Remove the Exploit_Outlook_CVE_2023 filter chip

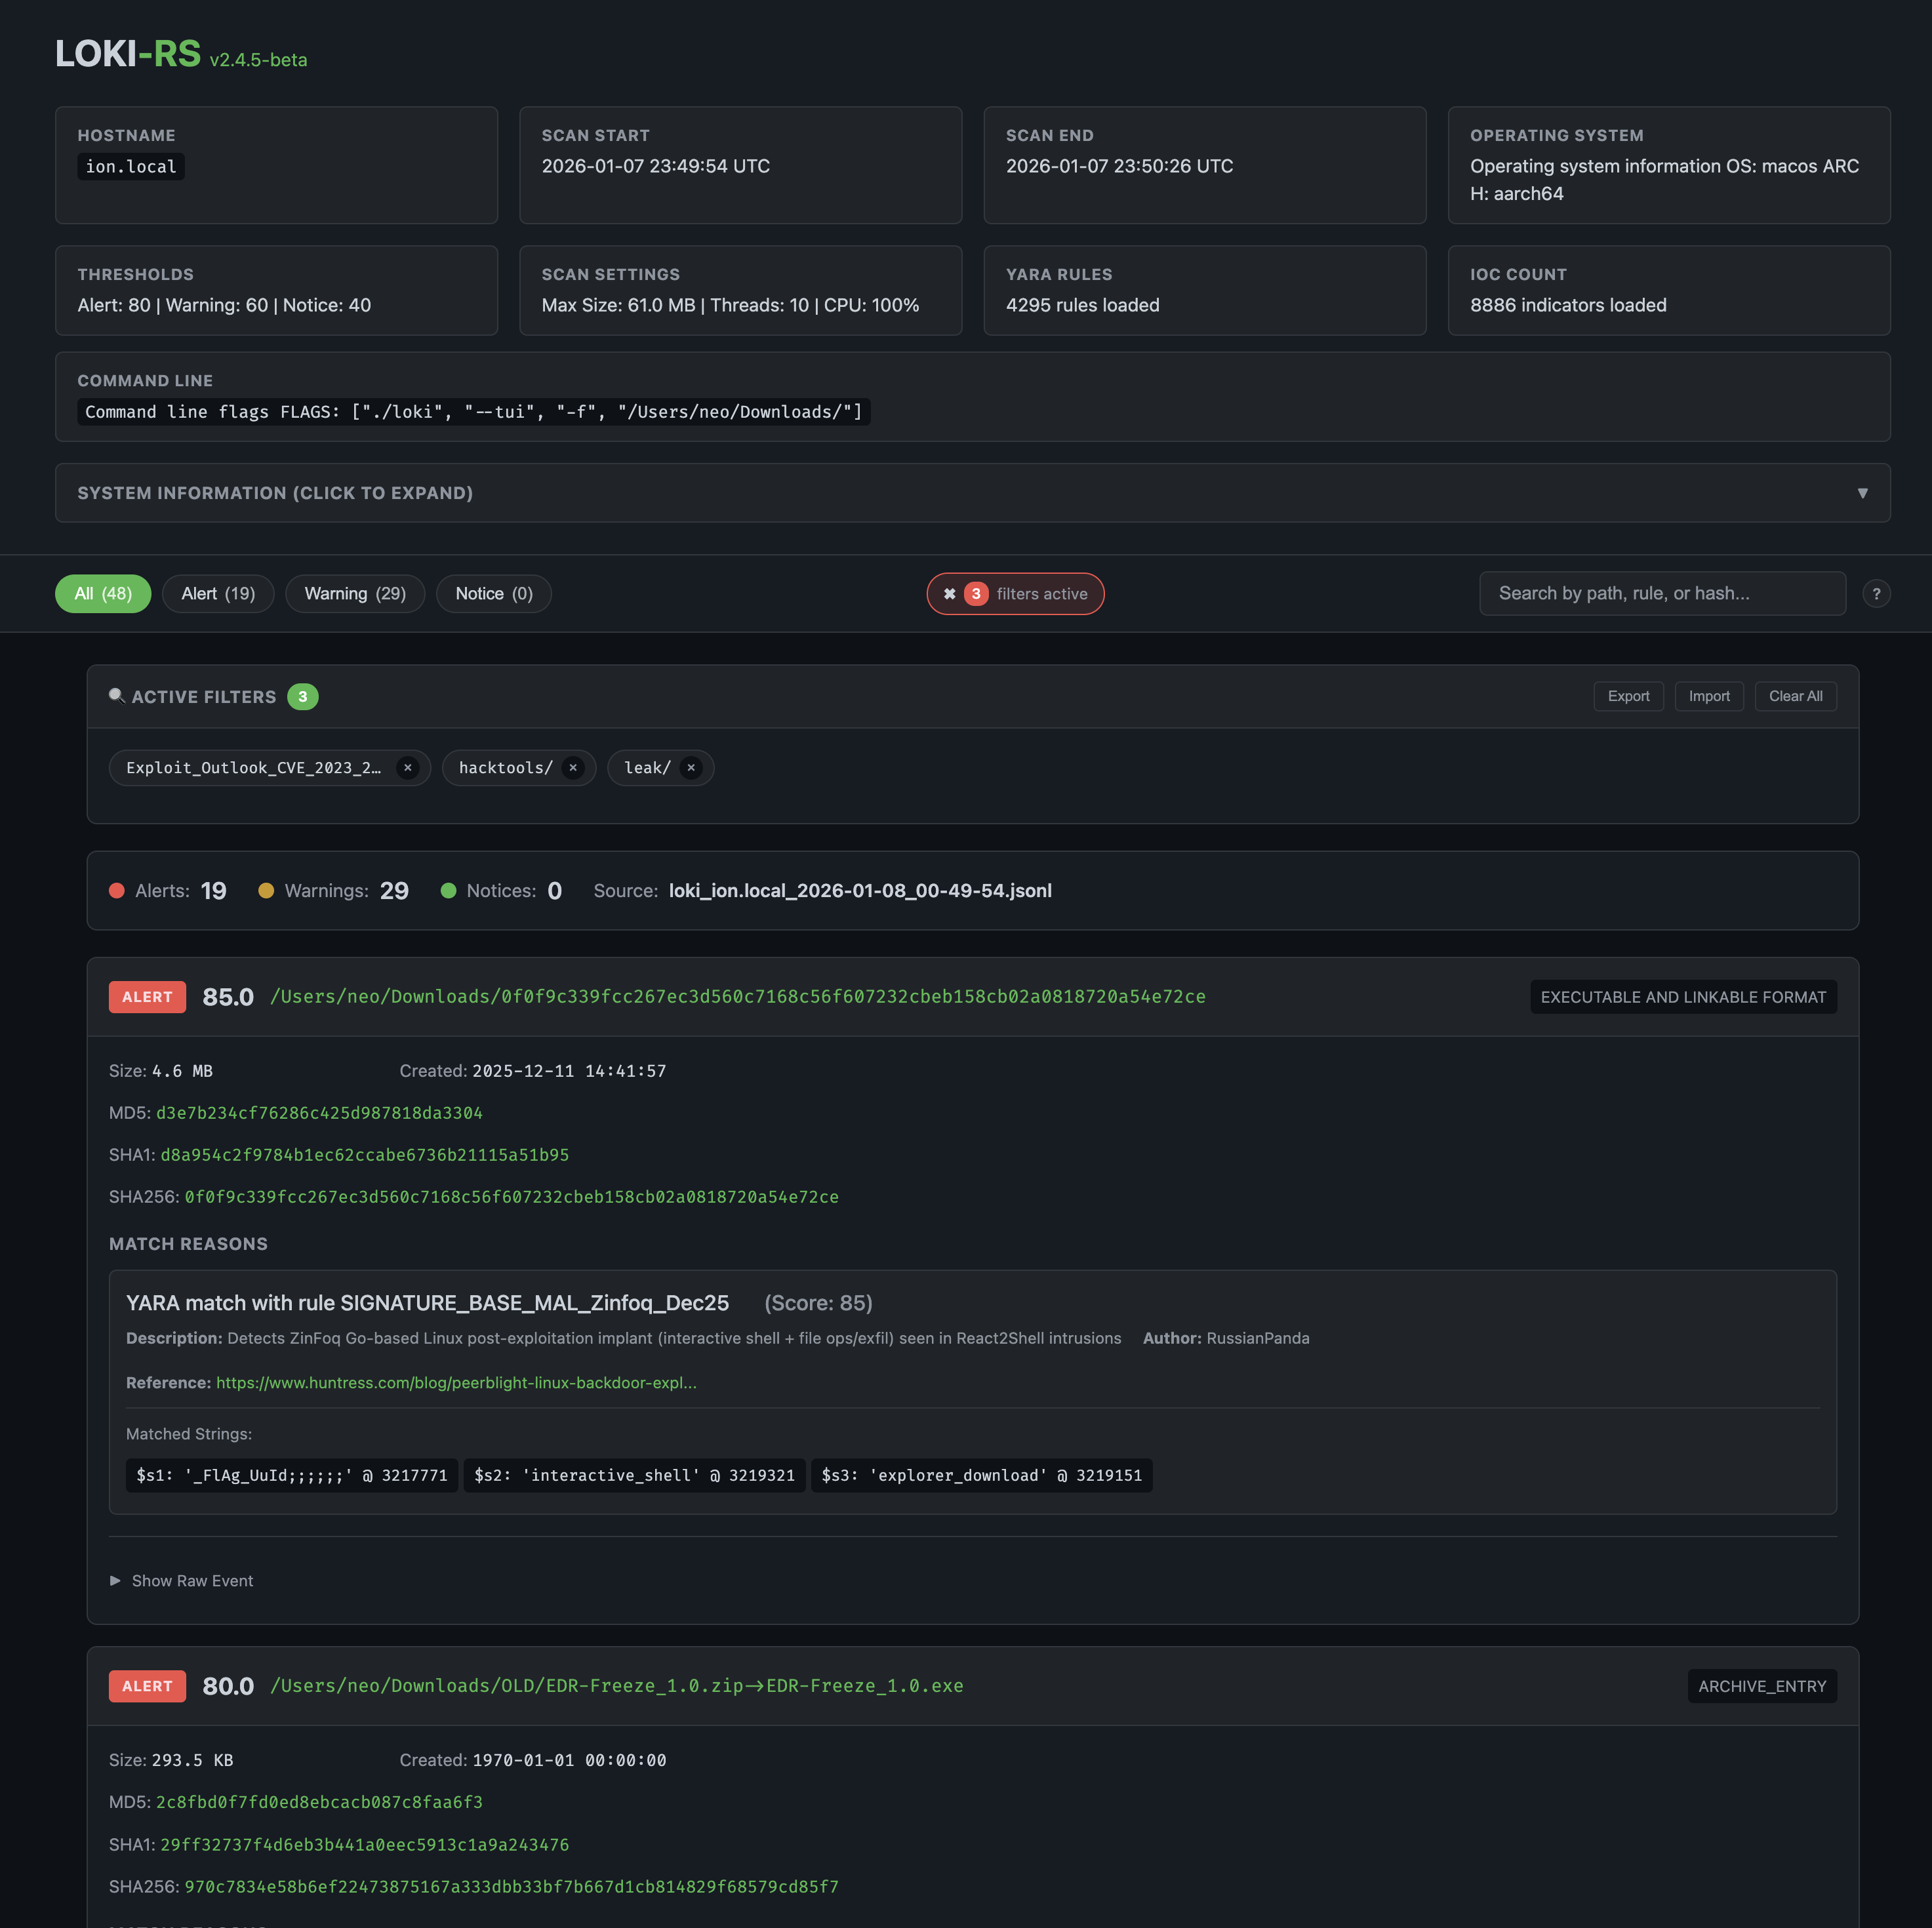(407, 767)
